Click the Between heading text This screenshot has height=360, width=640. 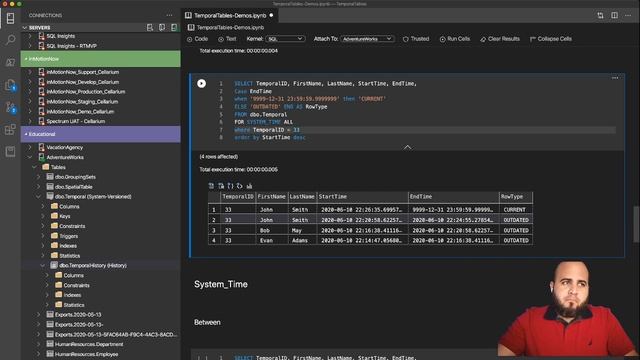point(207,322)
